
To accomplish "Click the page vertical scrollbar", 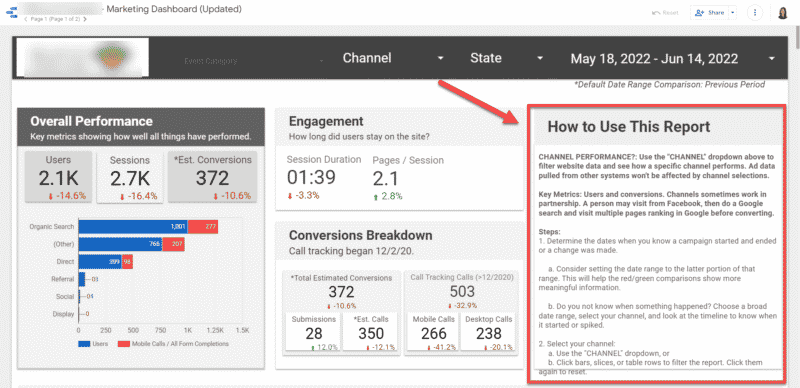I will coord(796,204).
